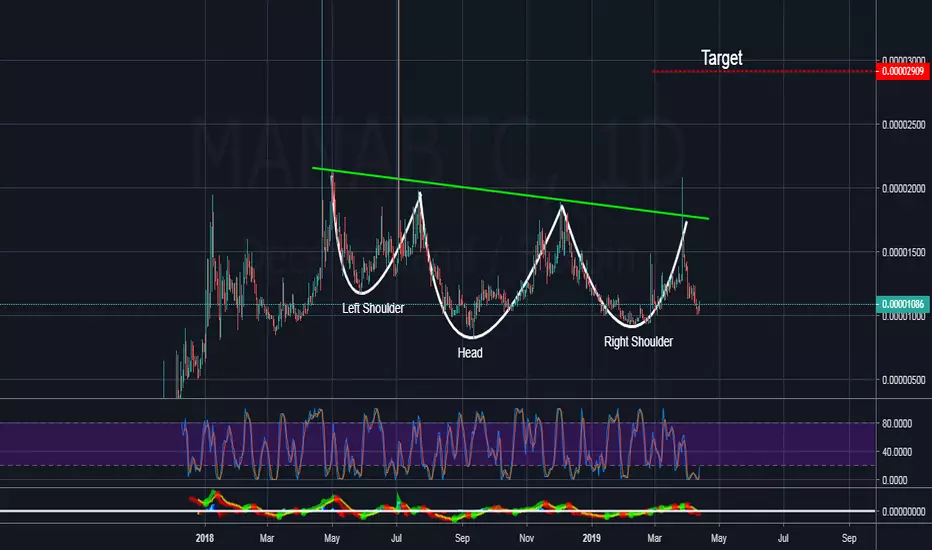The height and width of the screenshot is (550, 932).
Task: Click the first Sep label after Jul 2018
Action: tap(462, 538)
